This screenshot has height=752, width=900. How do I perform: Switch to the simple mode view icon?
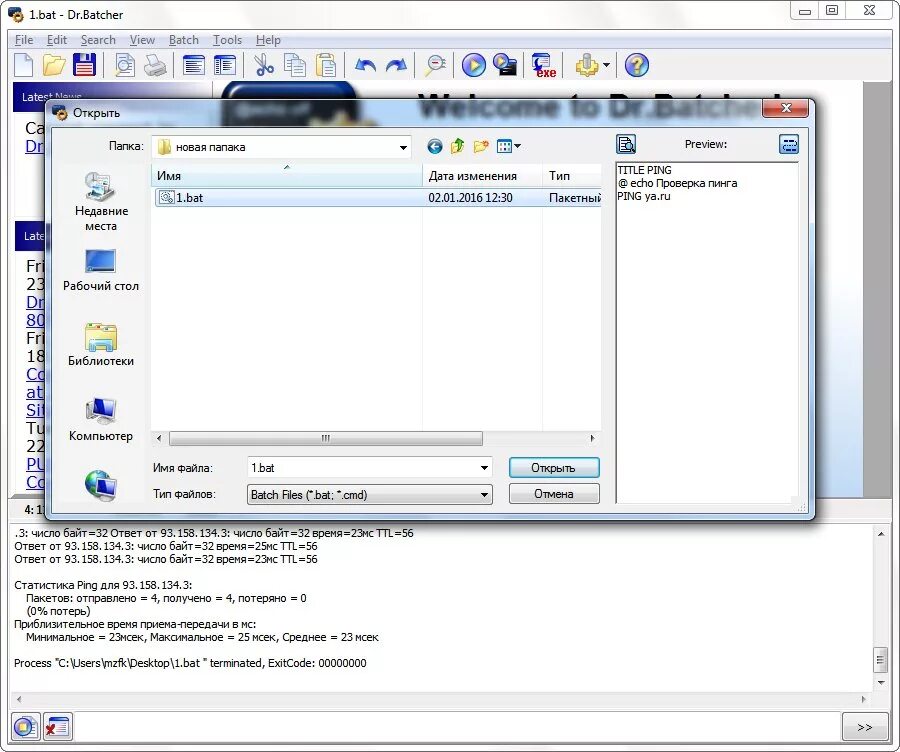pyautogui.click(x=194, y=65)
